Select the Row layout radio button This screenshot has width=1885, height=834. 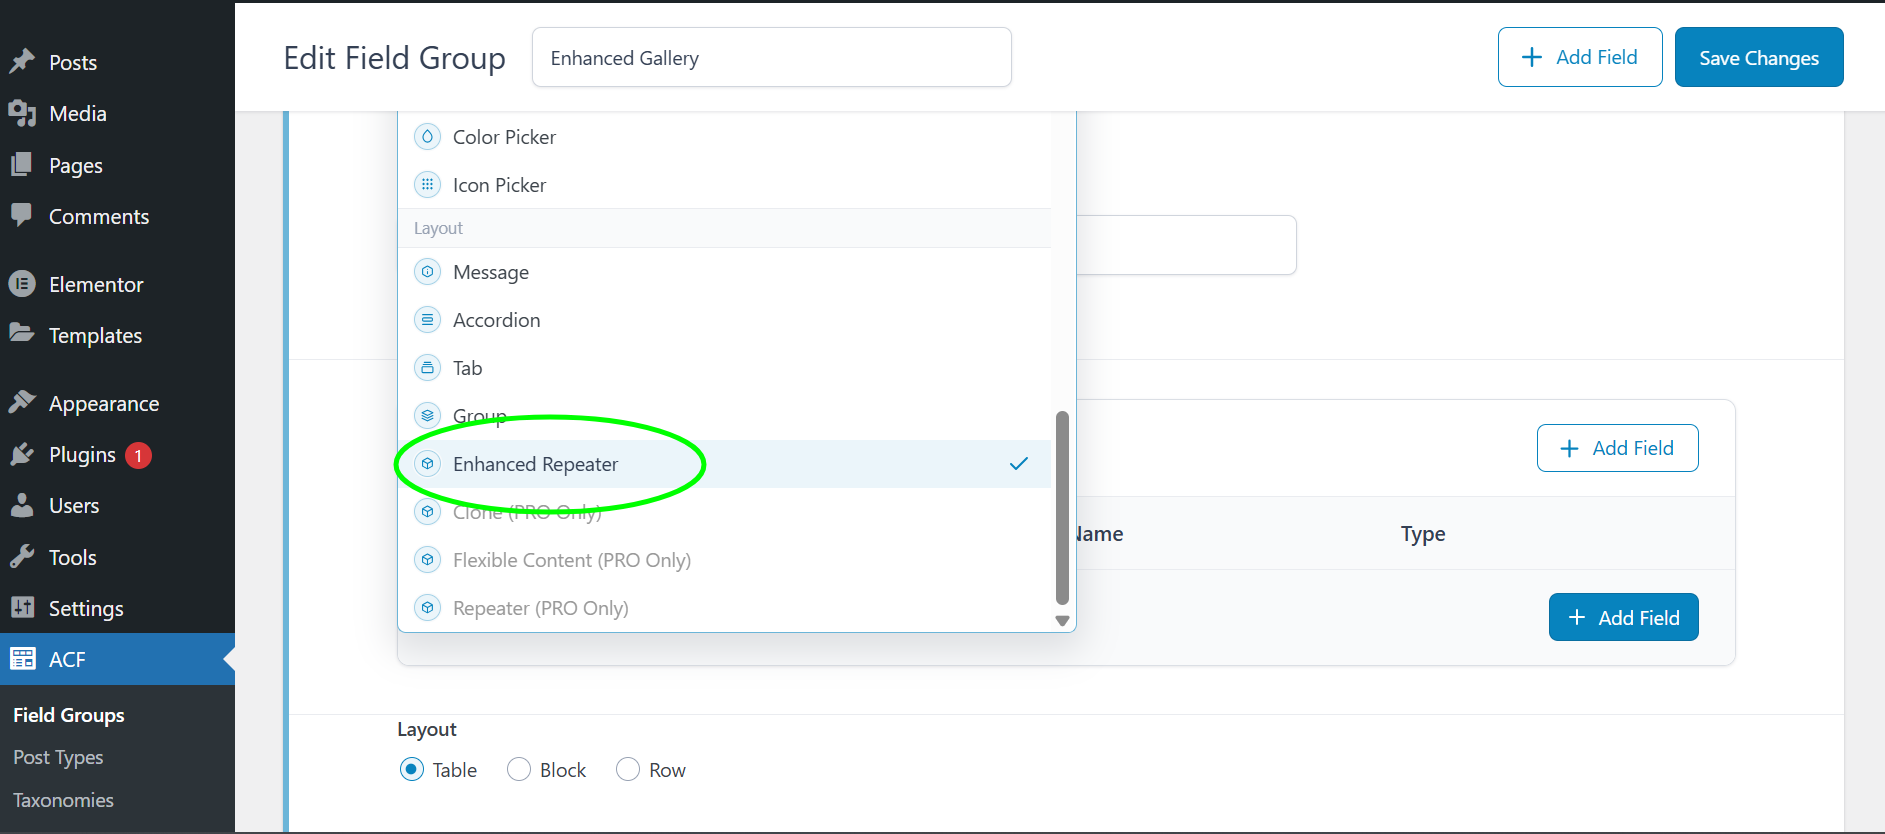628,770
